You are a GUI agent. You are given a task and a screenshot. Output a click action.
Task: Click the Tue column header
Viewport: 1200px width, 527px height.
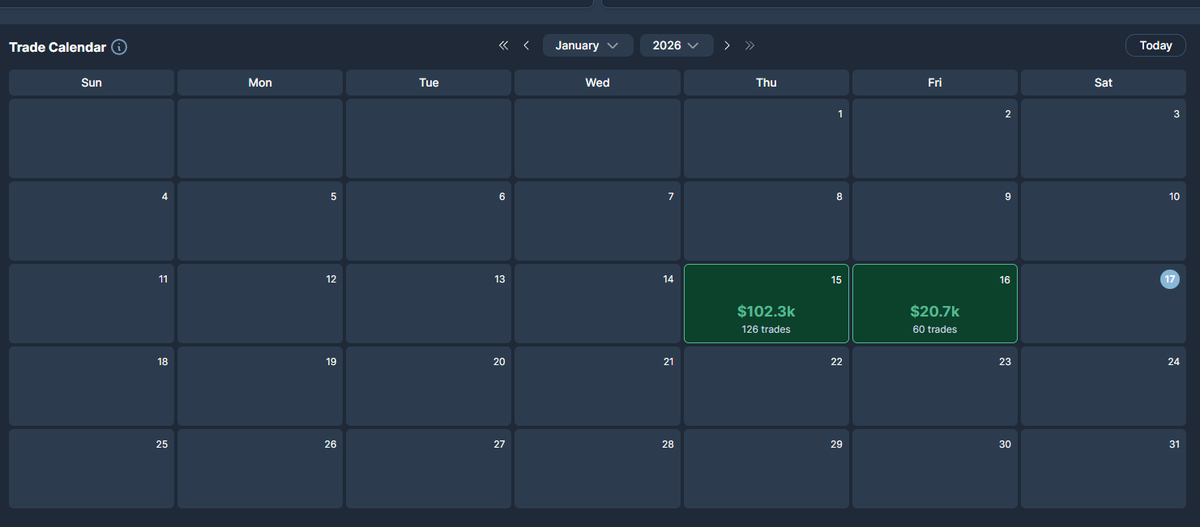click(429, 83)
